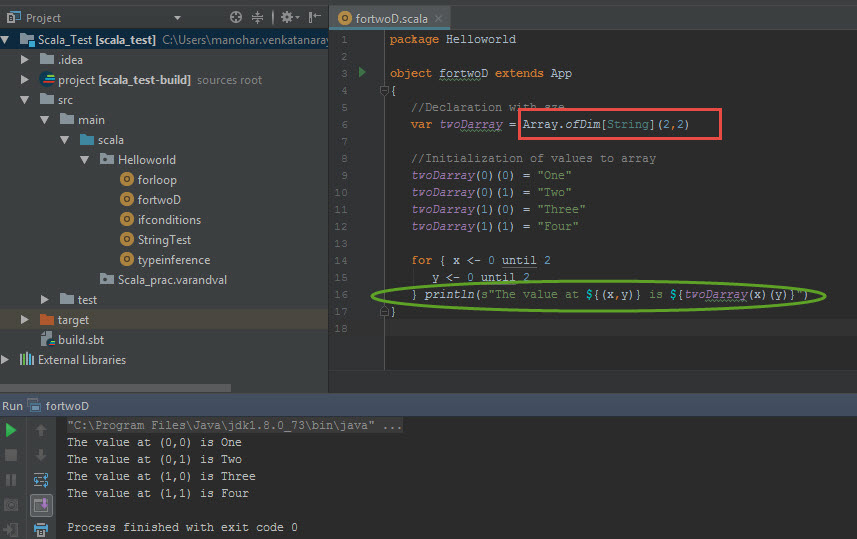Click the External Libraries icon

pos(27,359)
